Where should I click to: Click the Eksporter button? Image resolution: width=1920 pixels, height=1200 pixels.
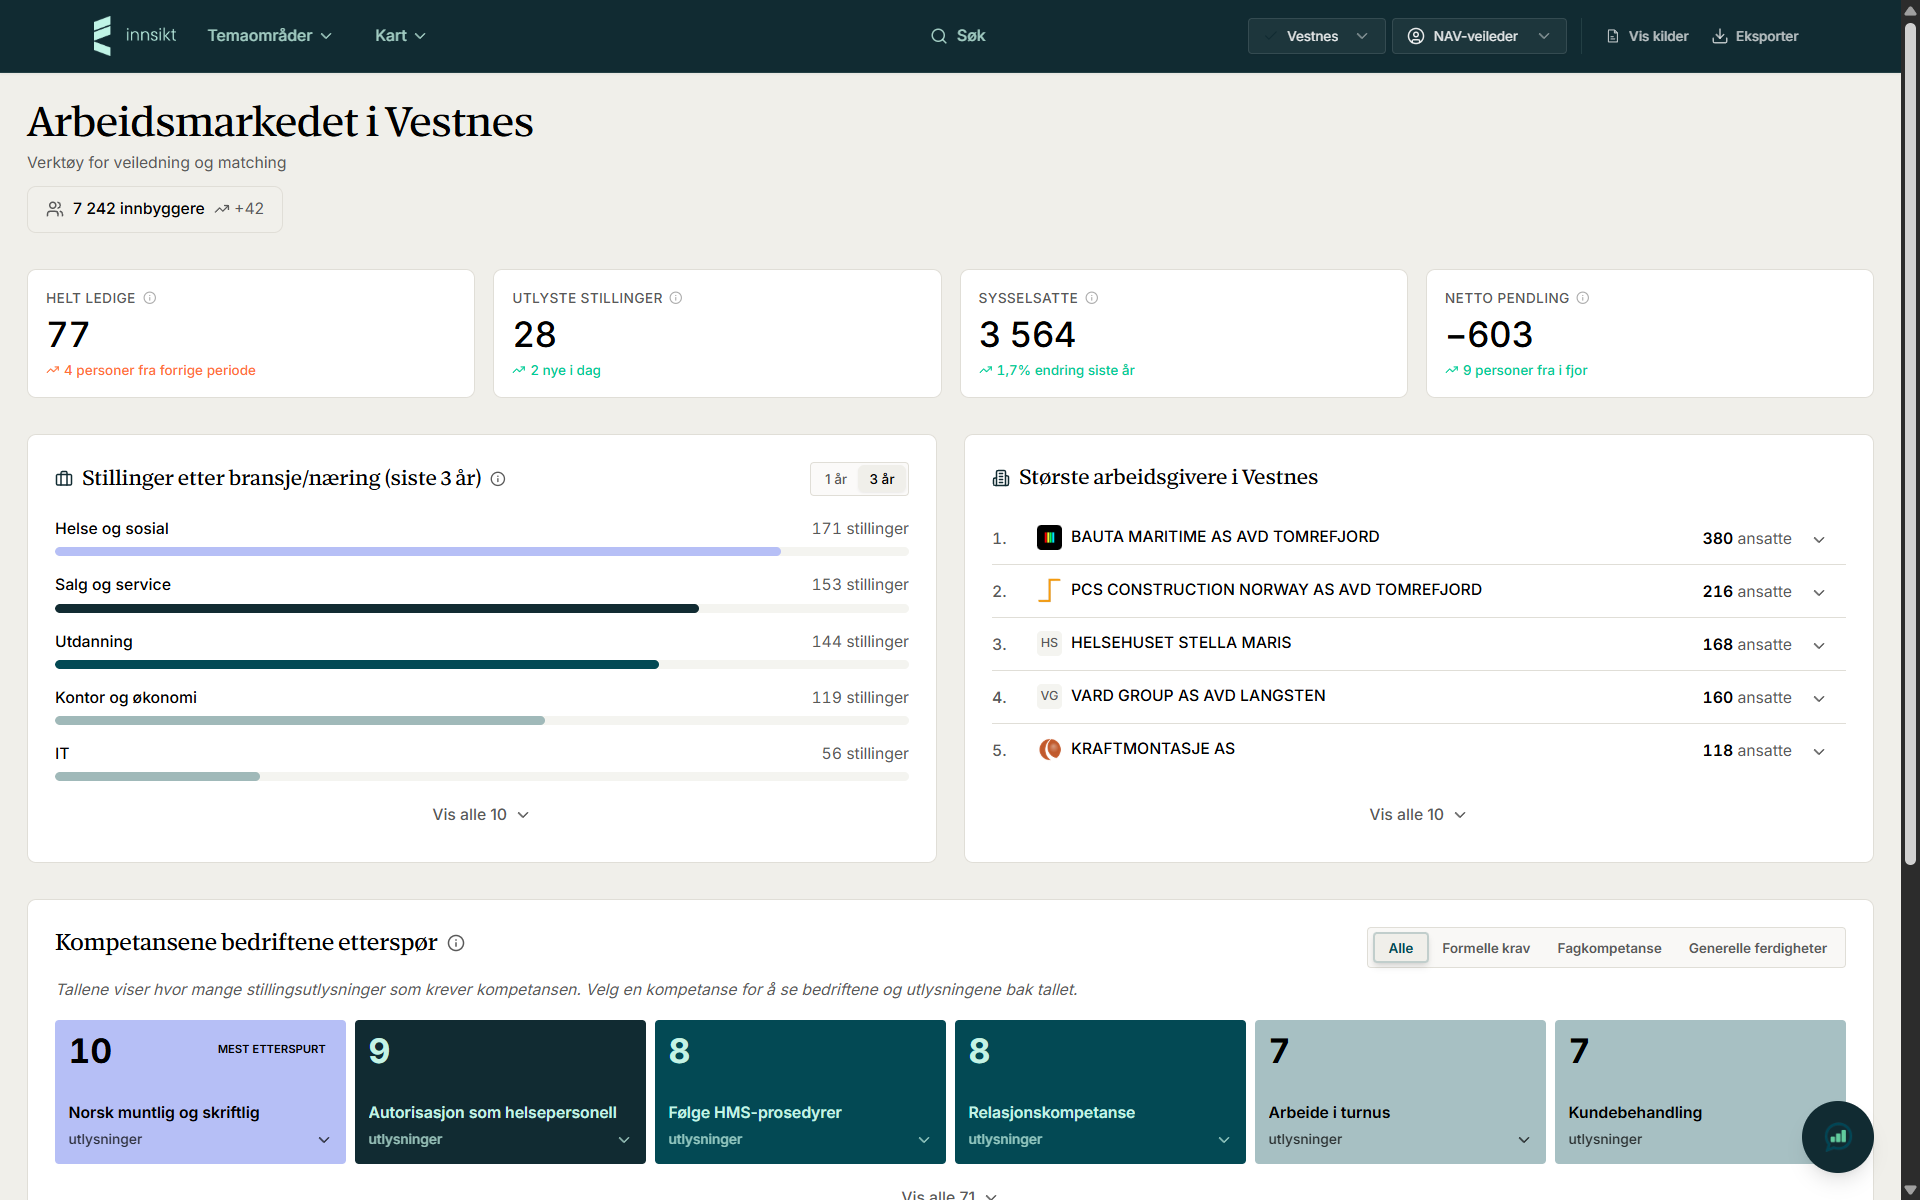point(1755,36)
